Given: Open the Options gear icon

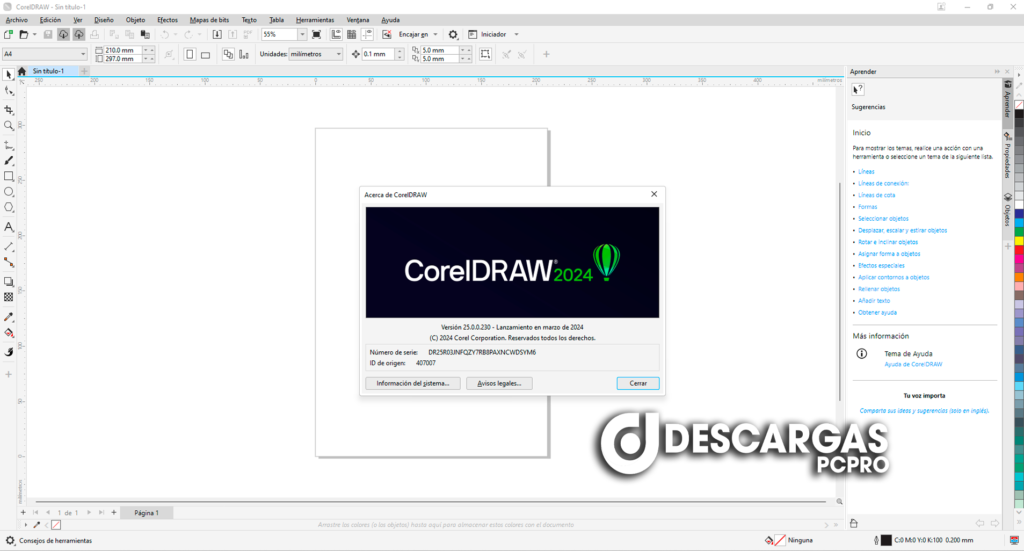Looking at the screenshot, I should click(453, 35).
